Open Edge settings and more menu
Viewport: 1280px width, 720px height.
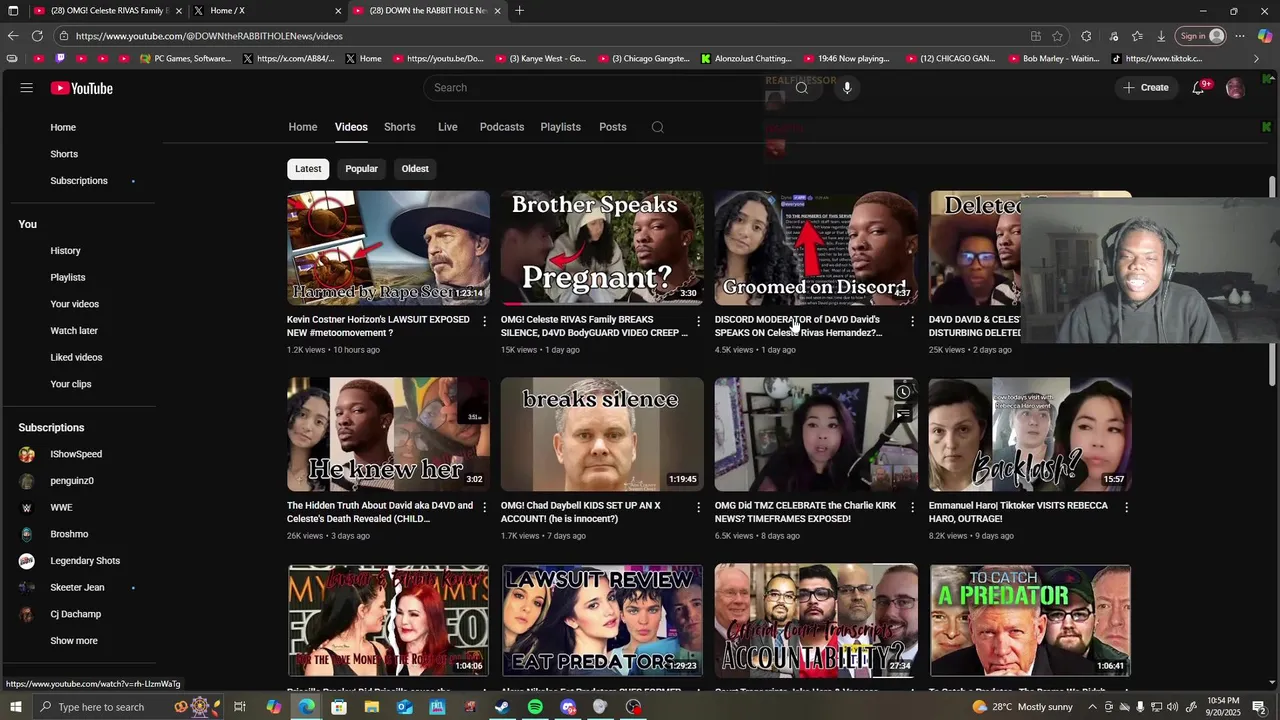(1240, 36)
